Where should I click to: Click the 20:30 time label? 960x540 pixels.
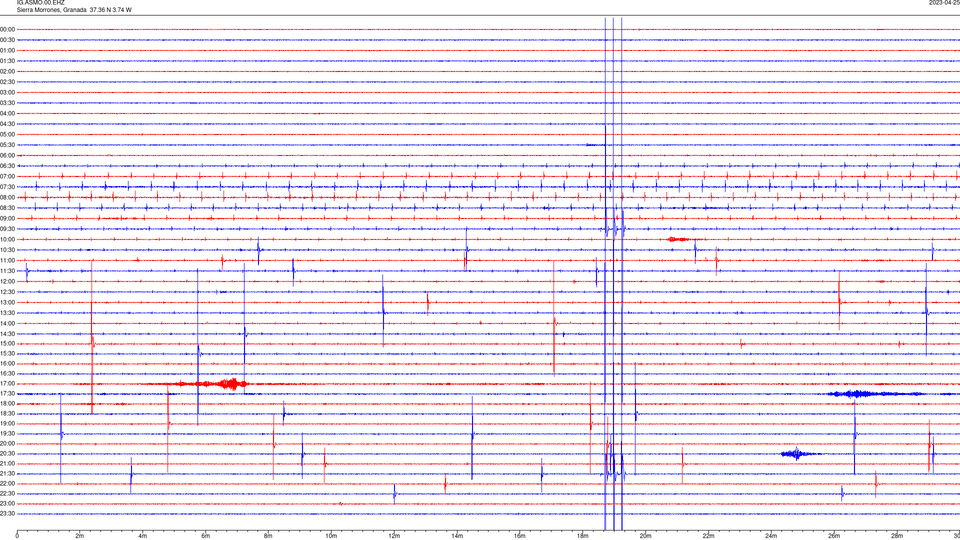(7, 453)
